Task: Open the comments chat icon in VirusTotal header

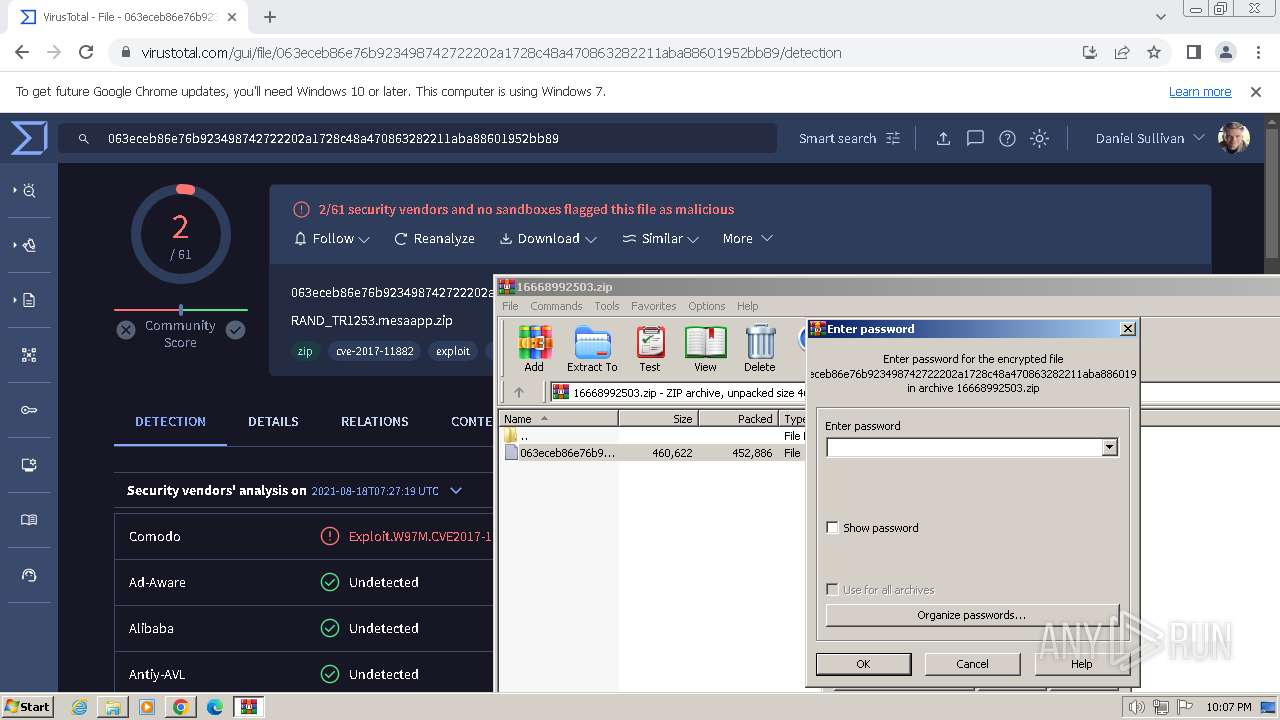Action: tap(975, 138)
